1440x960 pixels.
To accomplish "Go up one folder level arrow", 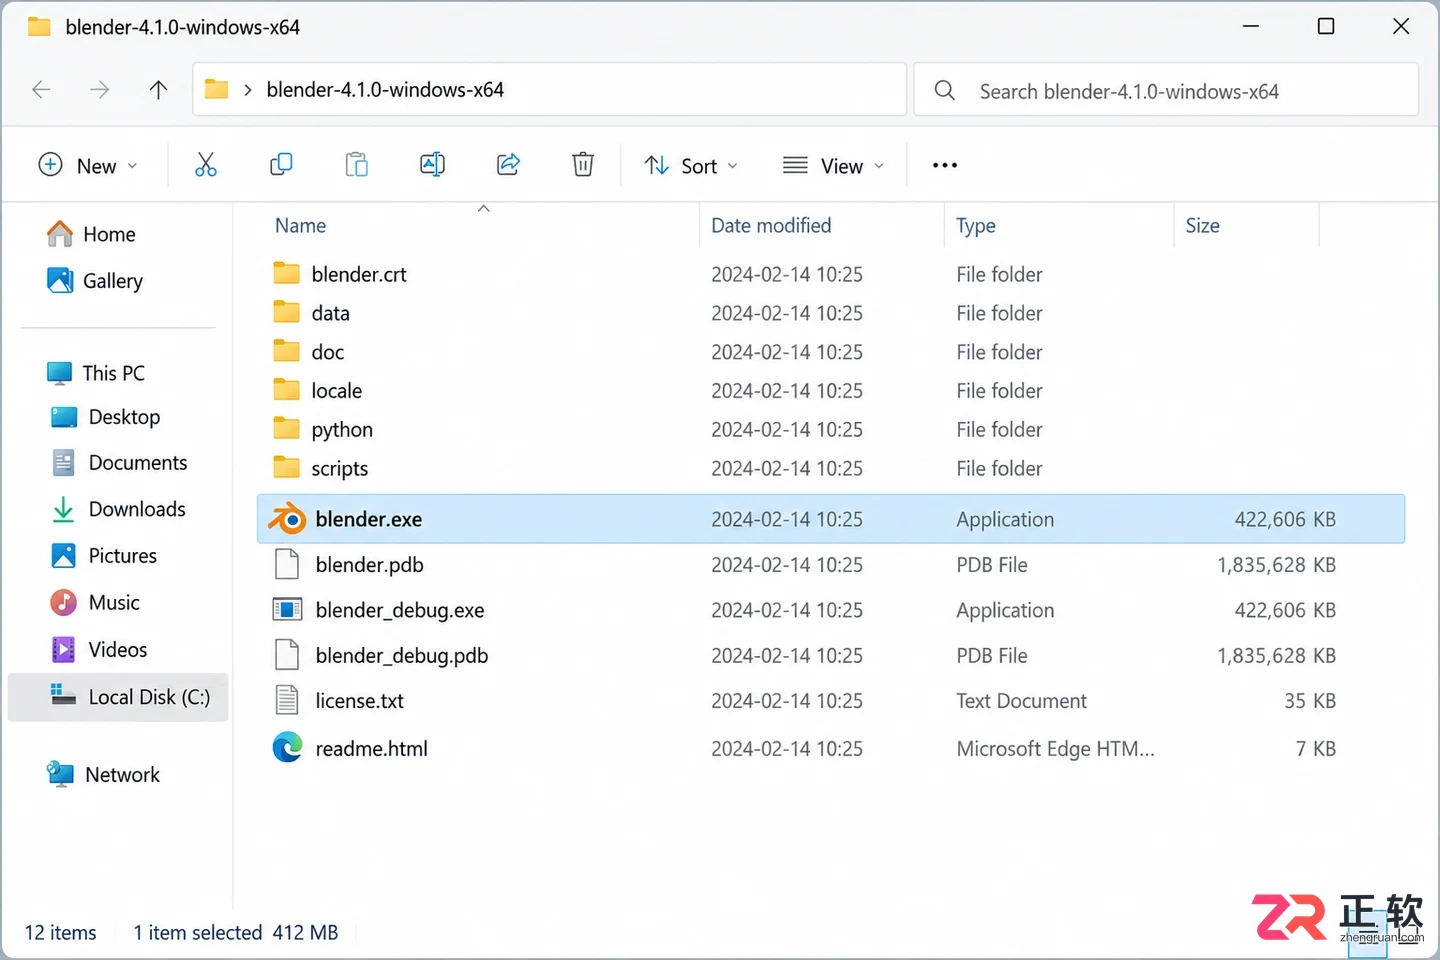I will pyautogui.click(x=158, y=90).
